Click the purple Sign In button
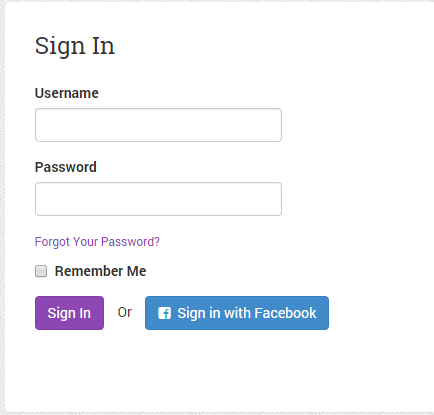This screenshot has height=415, width=434. click(69, 313)
